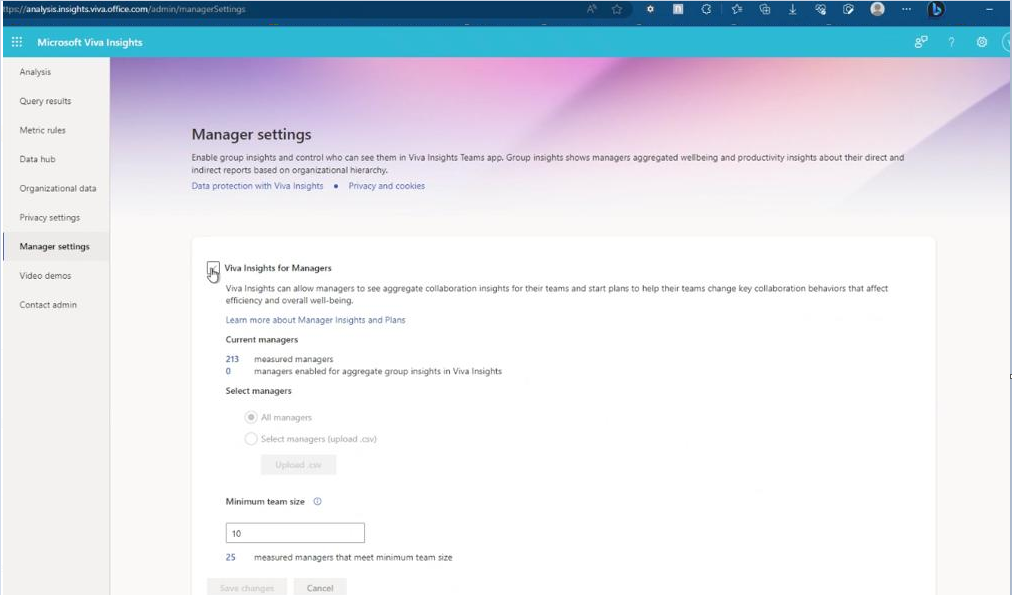This screenshot has width=1012, height=595.
Task: Open Metric rules in the sidebar
Action: point(43,130)
